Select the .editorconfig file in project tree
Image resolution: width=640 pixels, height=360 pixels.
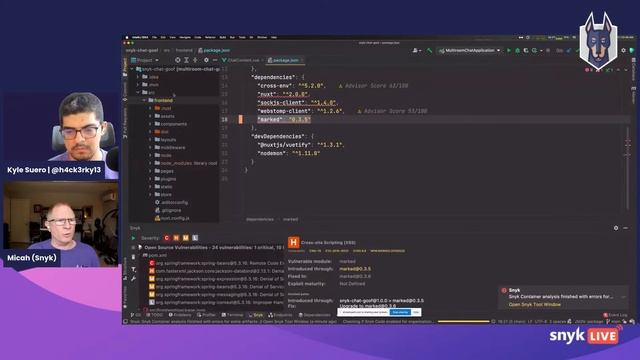(171, 202)
